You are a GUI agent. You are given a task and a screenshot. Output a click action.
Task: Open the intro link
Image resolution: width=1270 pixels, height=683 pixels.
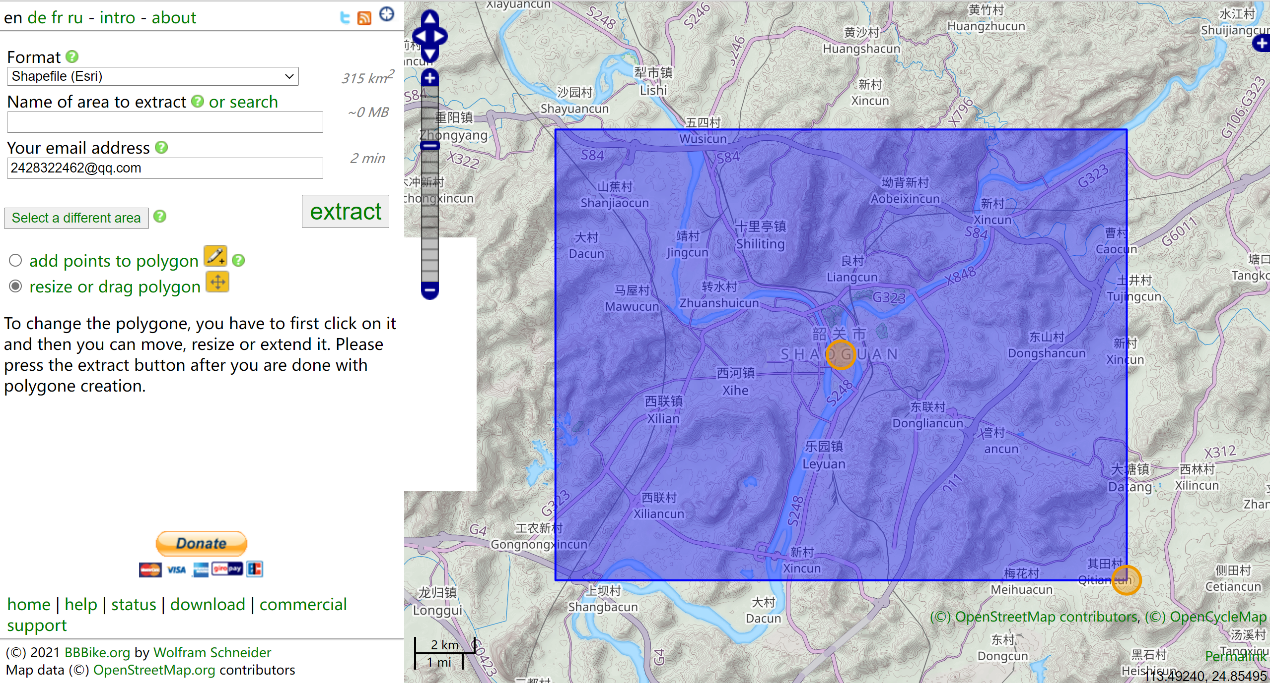119,17
